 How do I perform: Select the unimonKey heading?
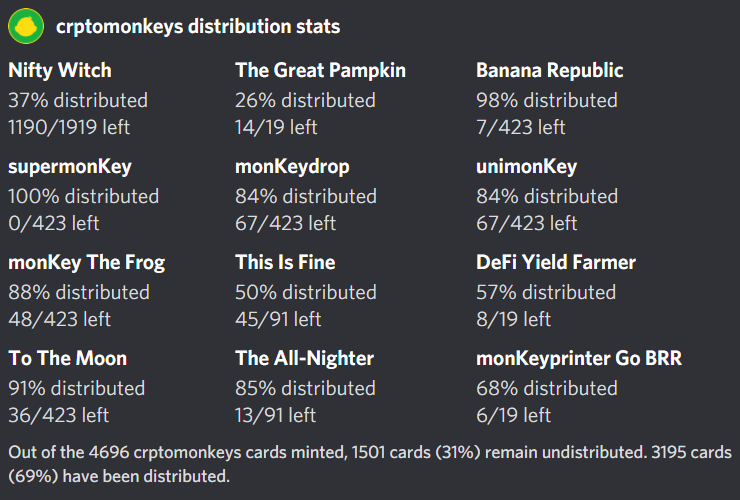tap(527, 167)
